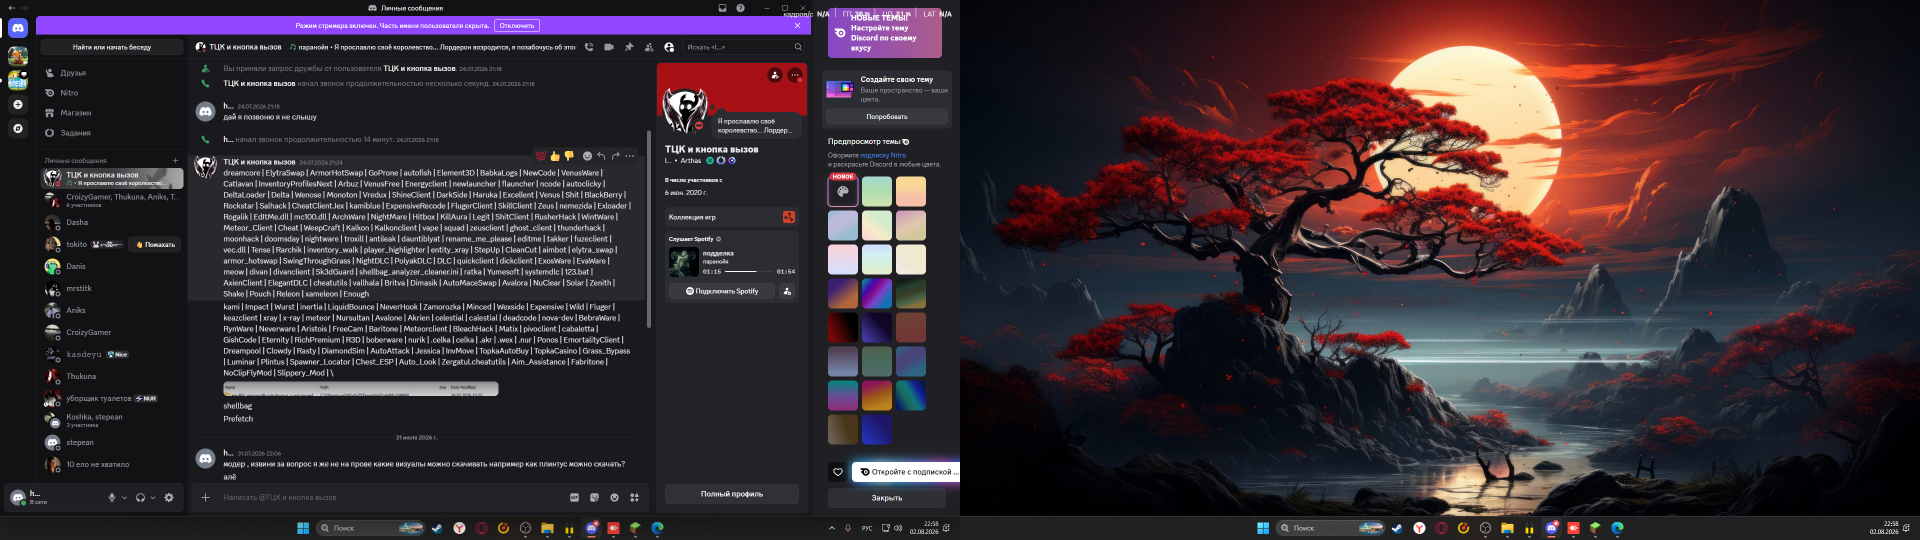The width and height of the screenshot is (1920, 540).
Task: Hide the user profile panel icon
Action: point(669,47)
